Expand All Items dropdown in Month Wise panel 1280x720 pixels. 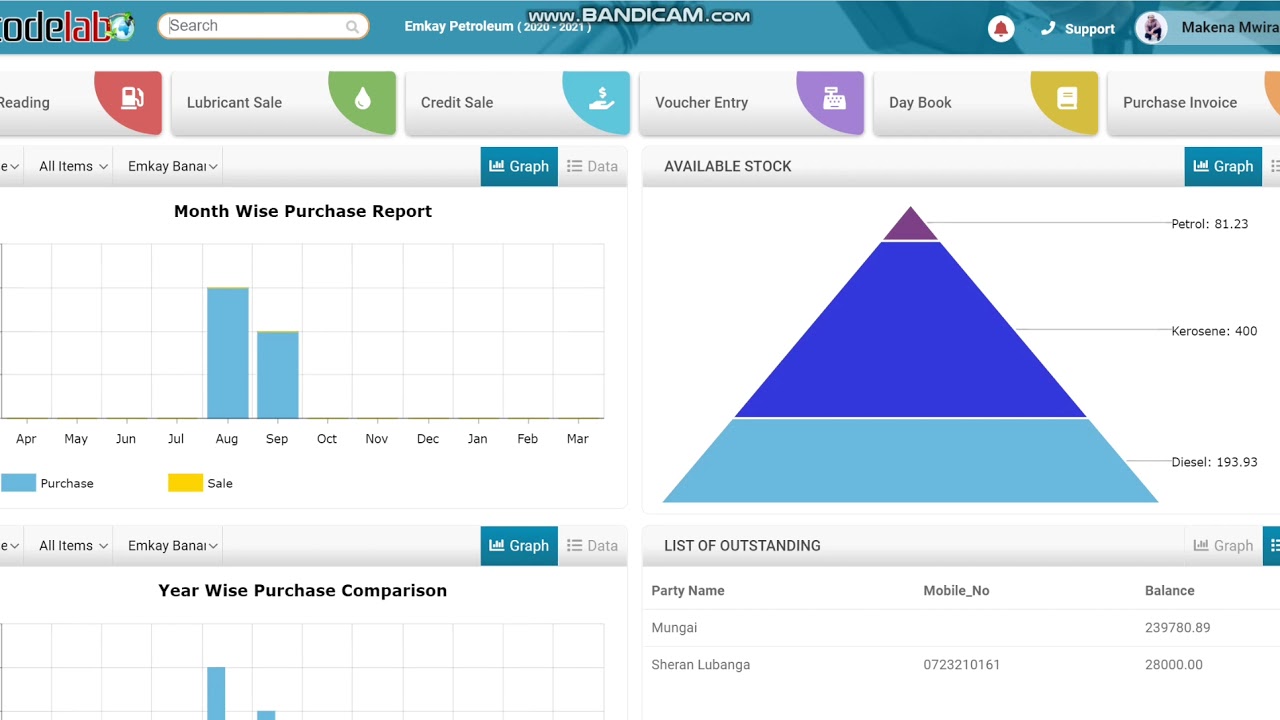click(73, 166)
